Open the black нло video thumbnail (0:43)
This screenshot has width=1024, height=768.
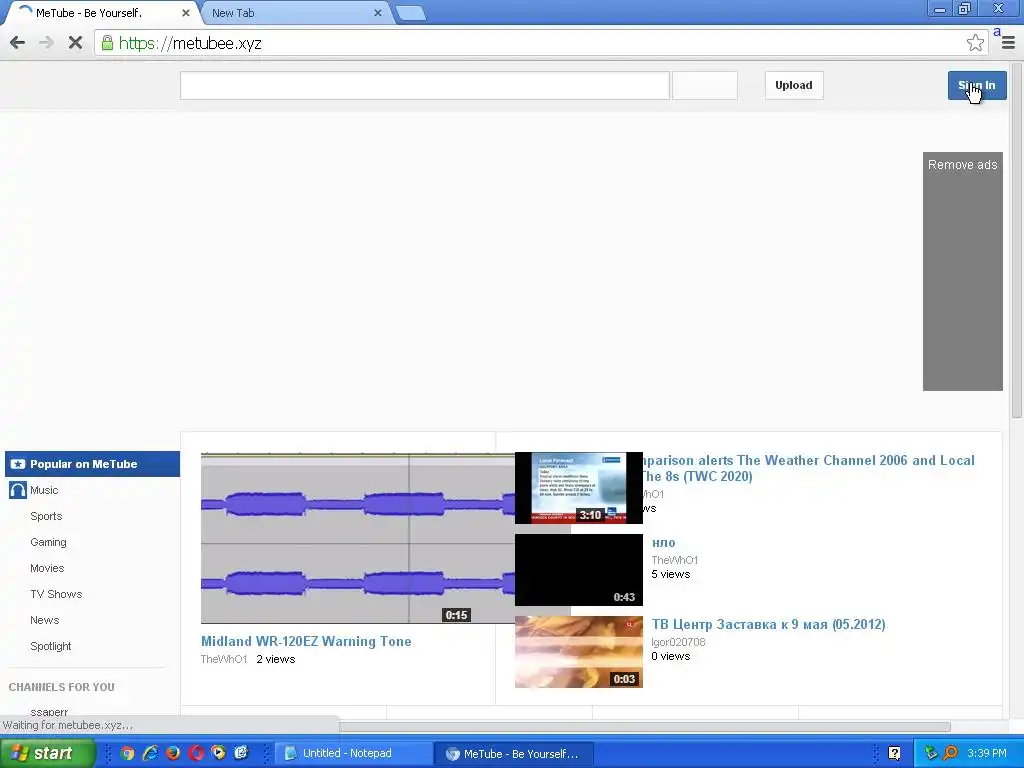click(x=579, y=570)
